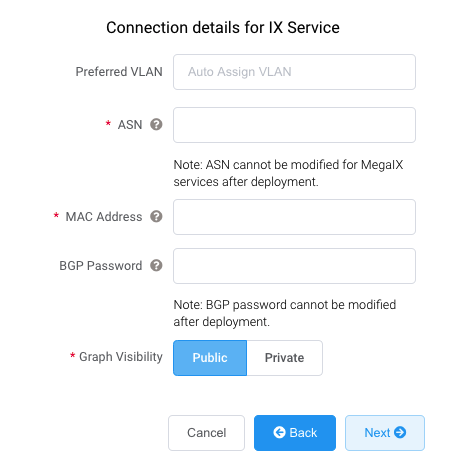The height and width of the screenshot is (465, 451).
Task: Proceed with the Next button
Action: 385,433
